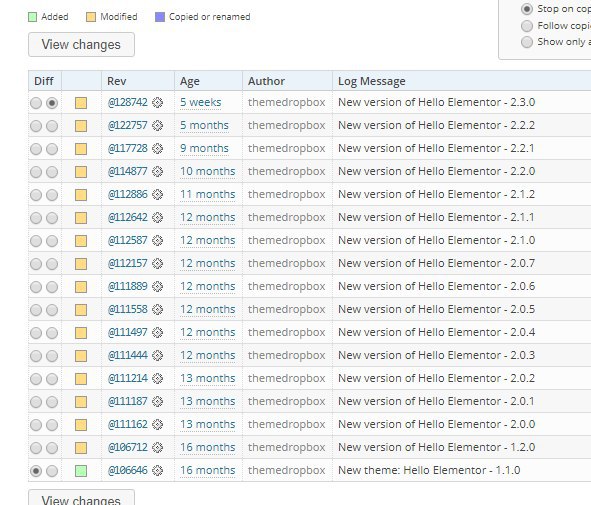Click the 10 months age link
Image resolution: width=591 pixels, height=505 pixels.
pos(208,171)
